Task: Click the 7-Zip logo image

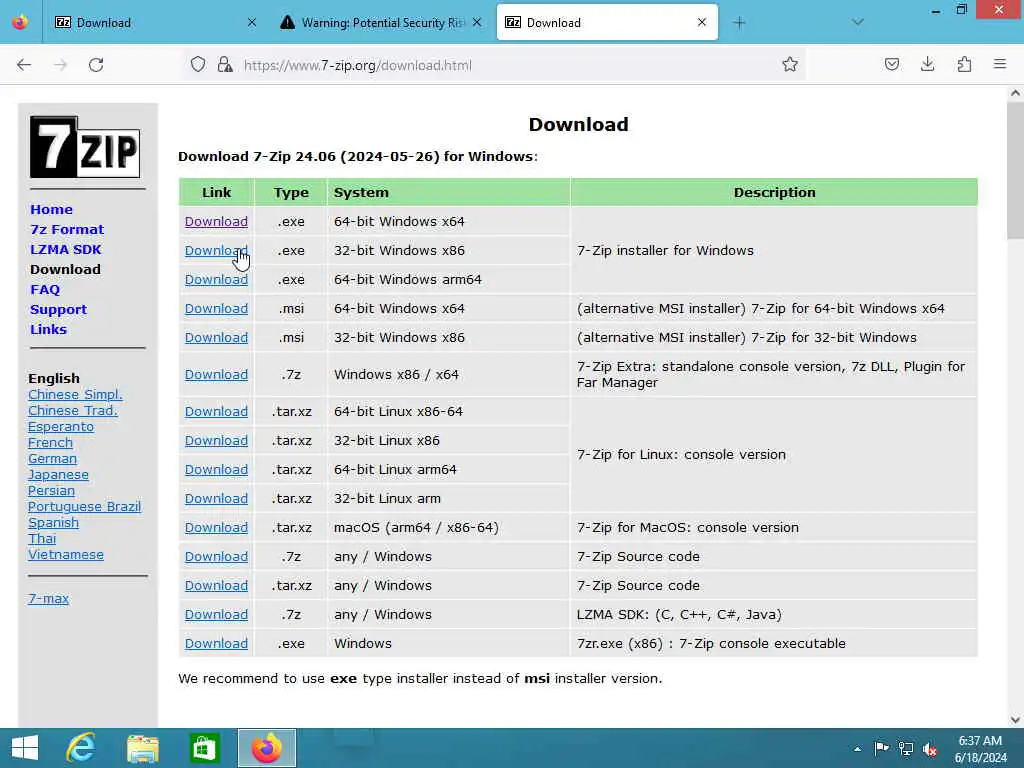Action: pyautogui.click(x=85, y=147)
